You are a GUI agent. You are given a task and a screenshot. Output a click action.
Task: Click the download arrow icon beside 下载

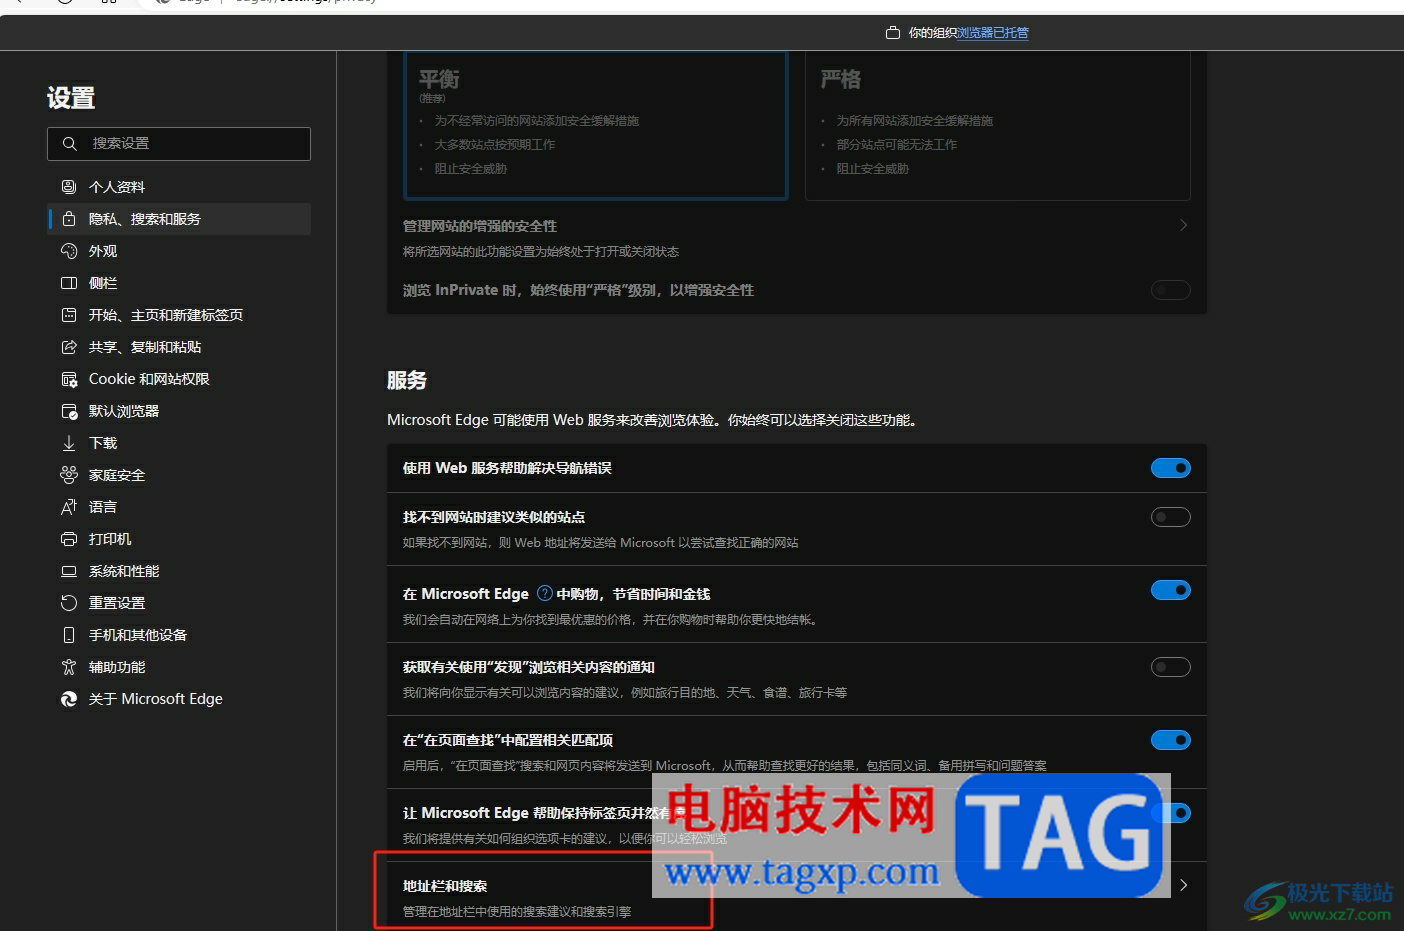(69, 443)
